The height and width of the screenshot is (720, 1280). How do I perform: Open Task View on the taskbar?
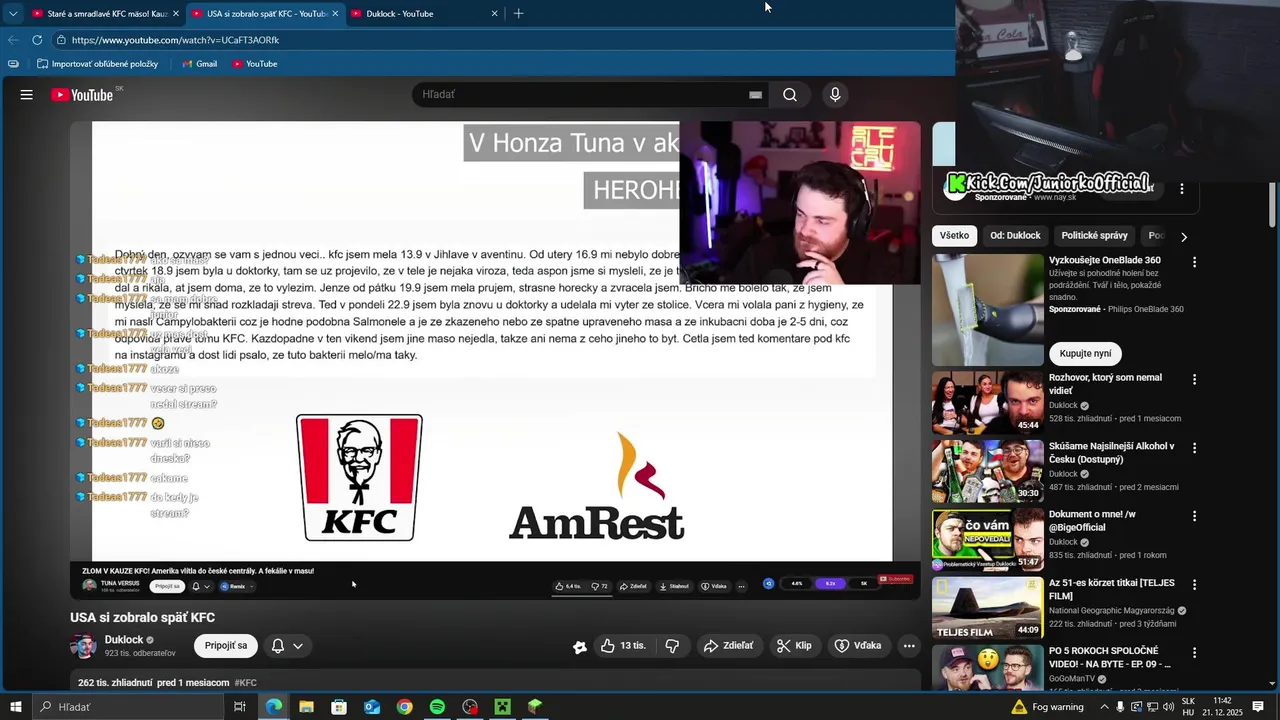(240, 707)
